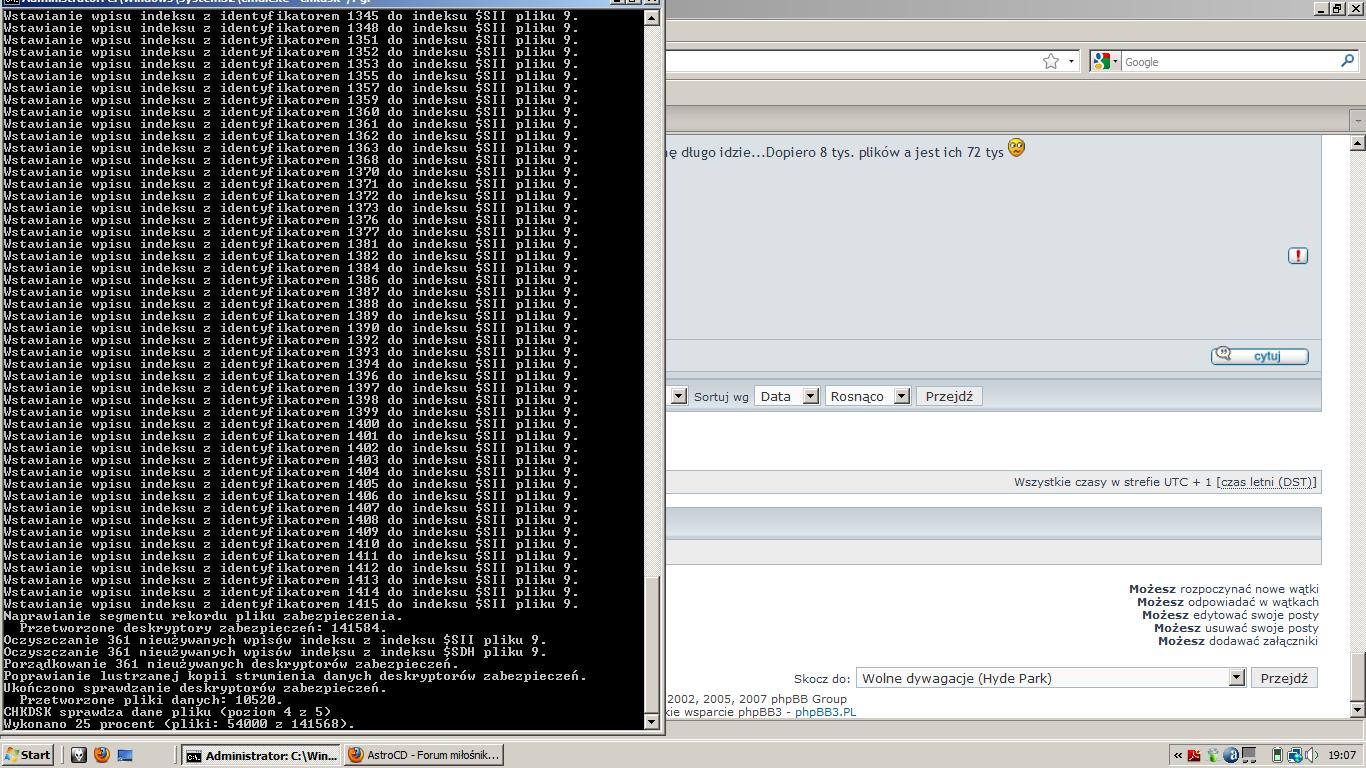
Task: Open the Firefox address bar history dropdown arrow
Action: 1071,62
